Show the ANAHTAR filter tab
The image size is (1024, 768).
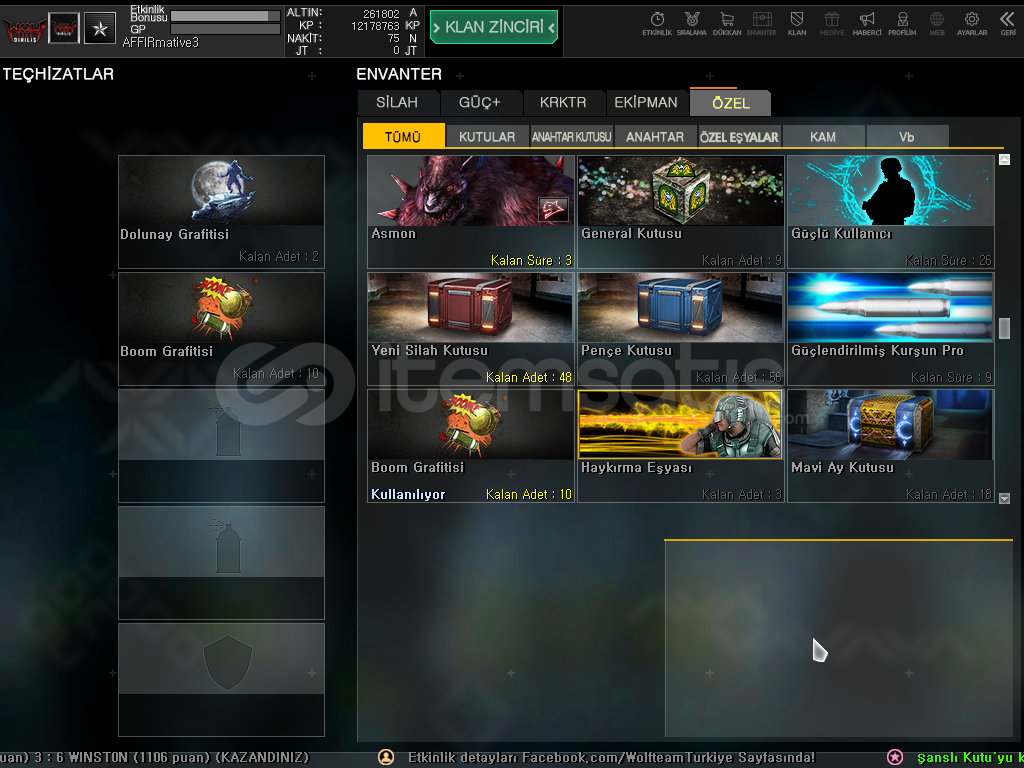coord(655,136)
